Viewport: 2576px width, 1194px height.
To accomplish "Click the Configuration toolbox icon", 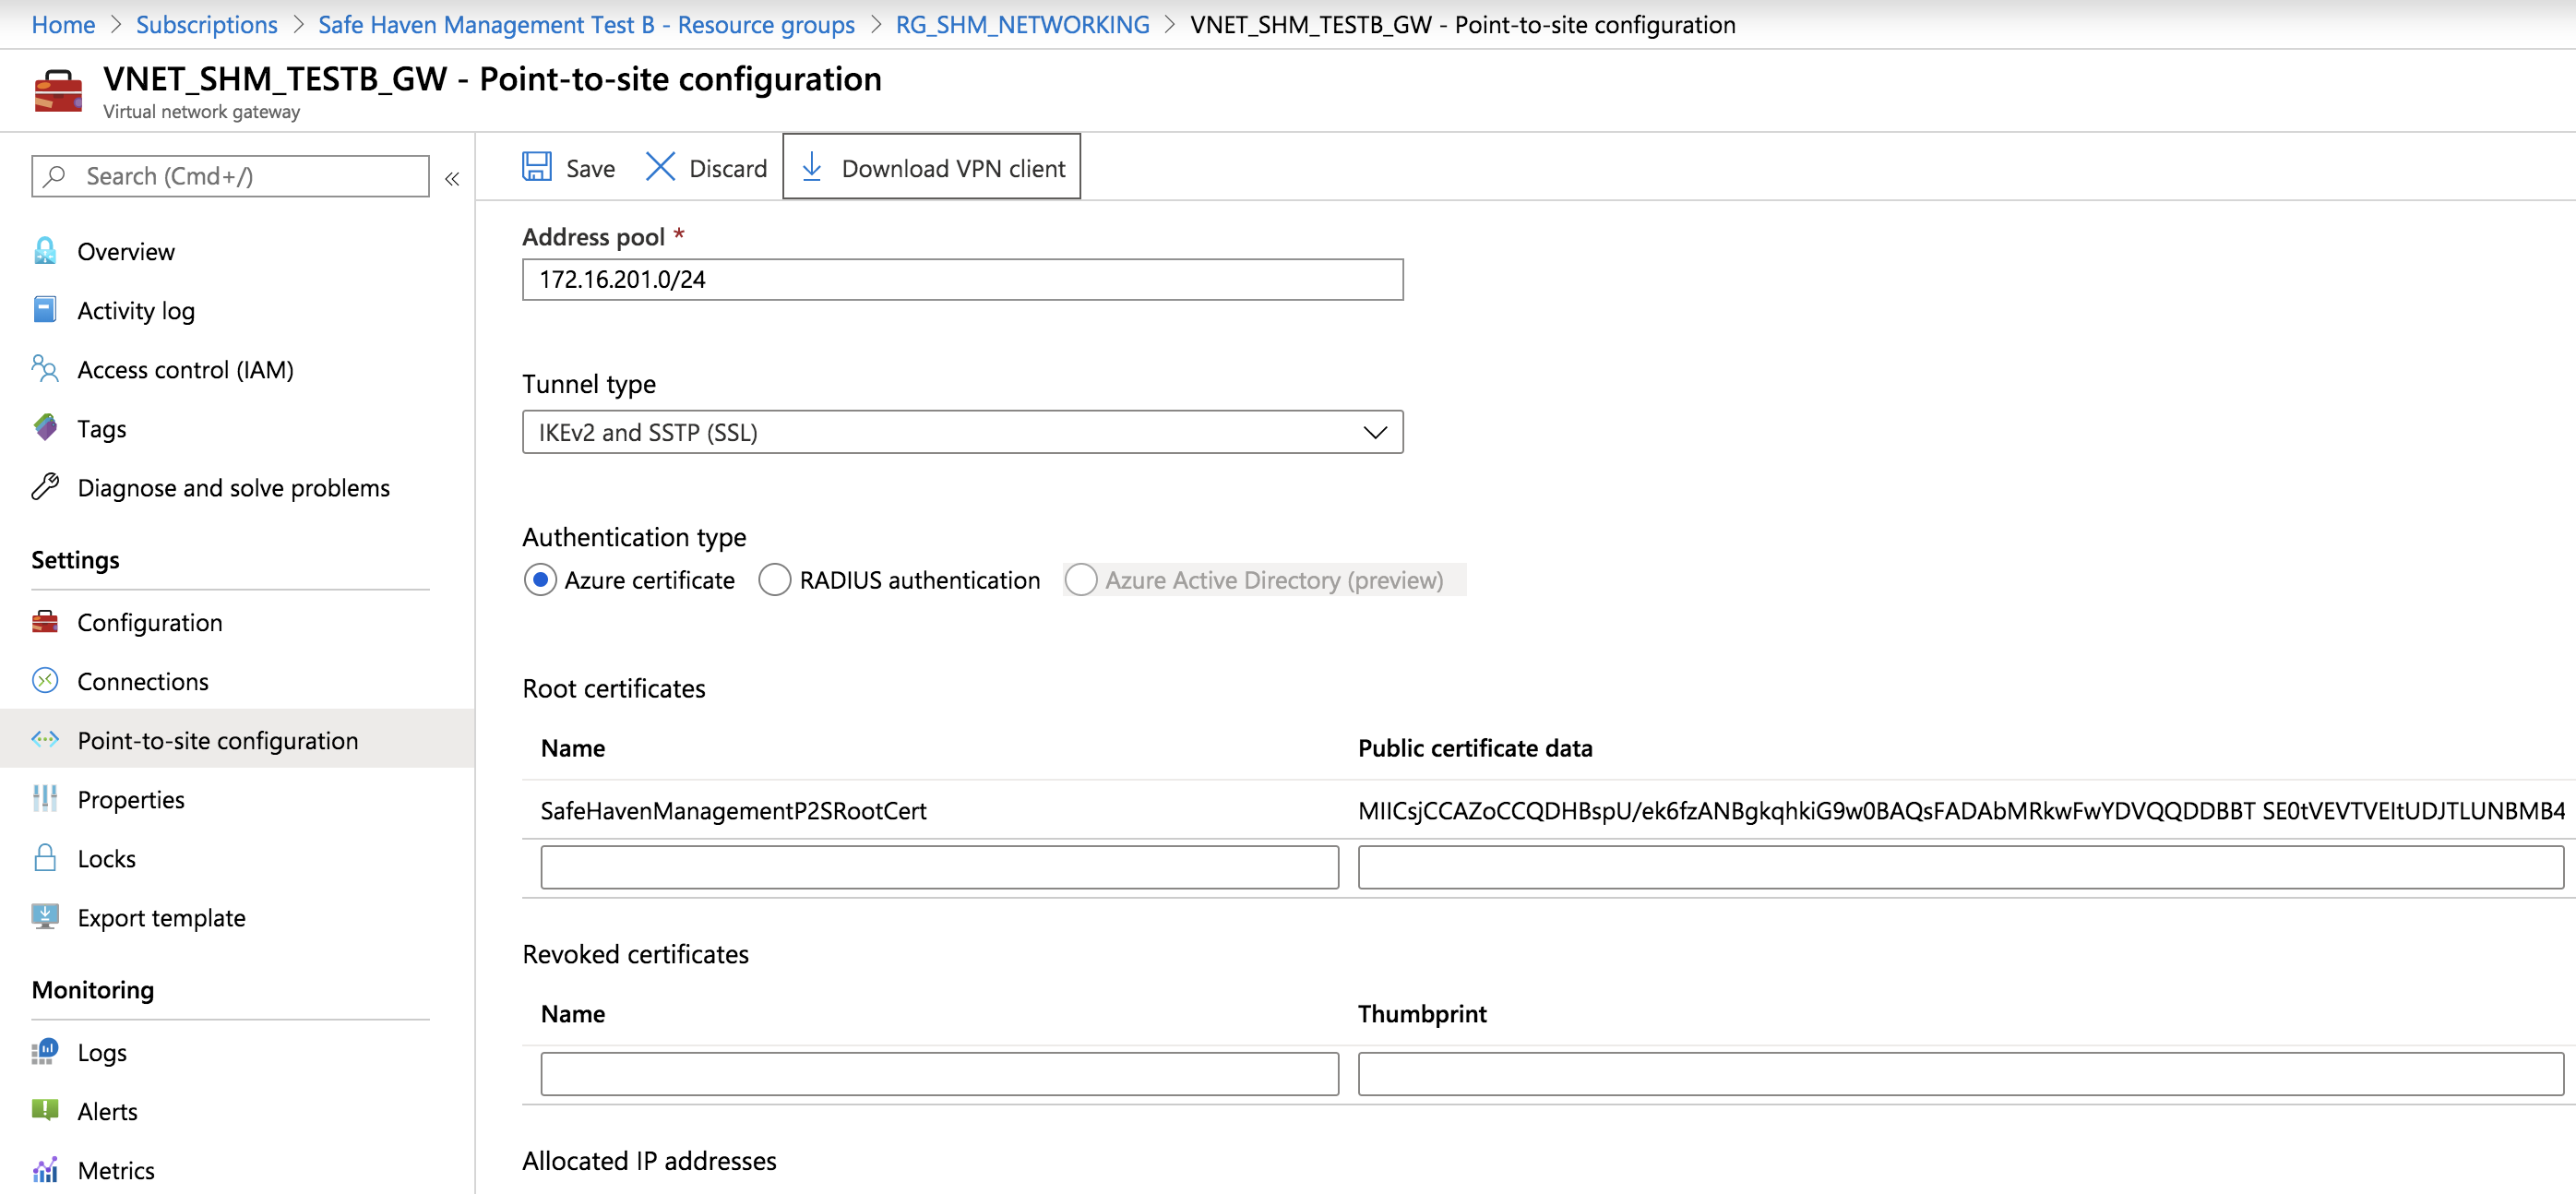I will 45,622.
